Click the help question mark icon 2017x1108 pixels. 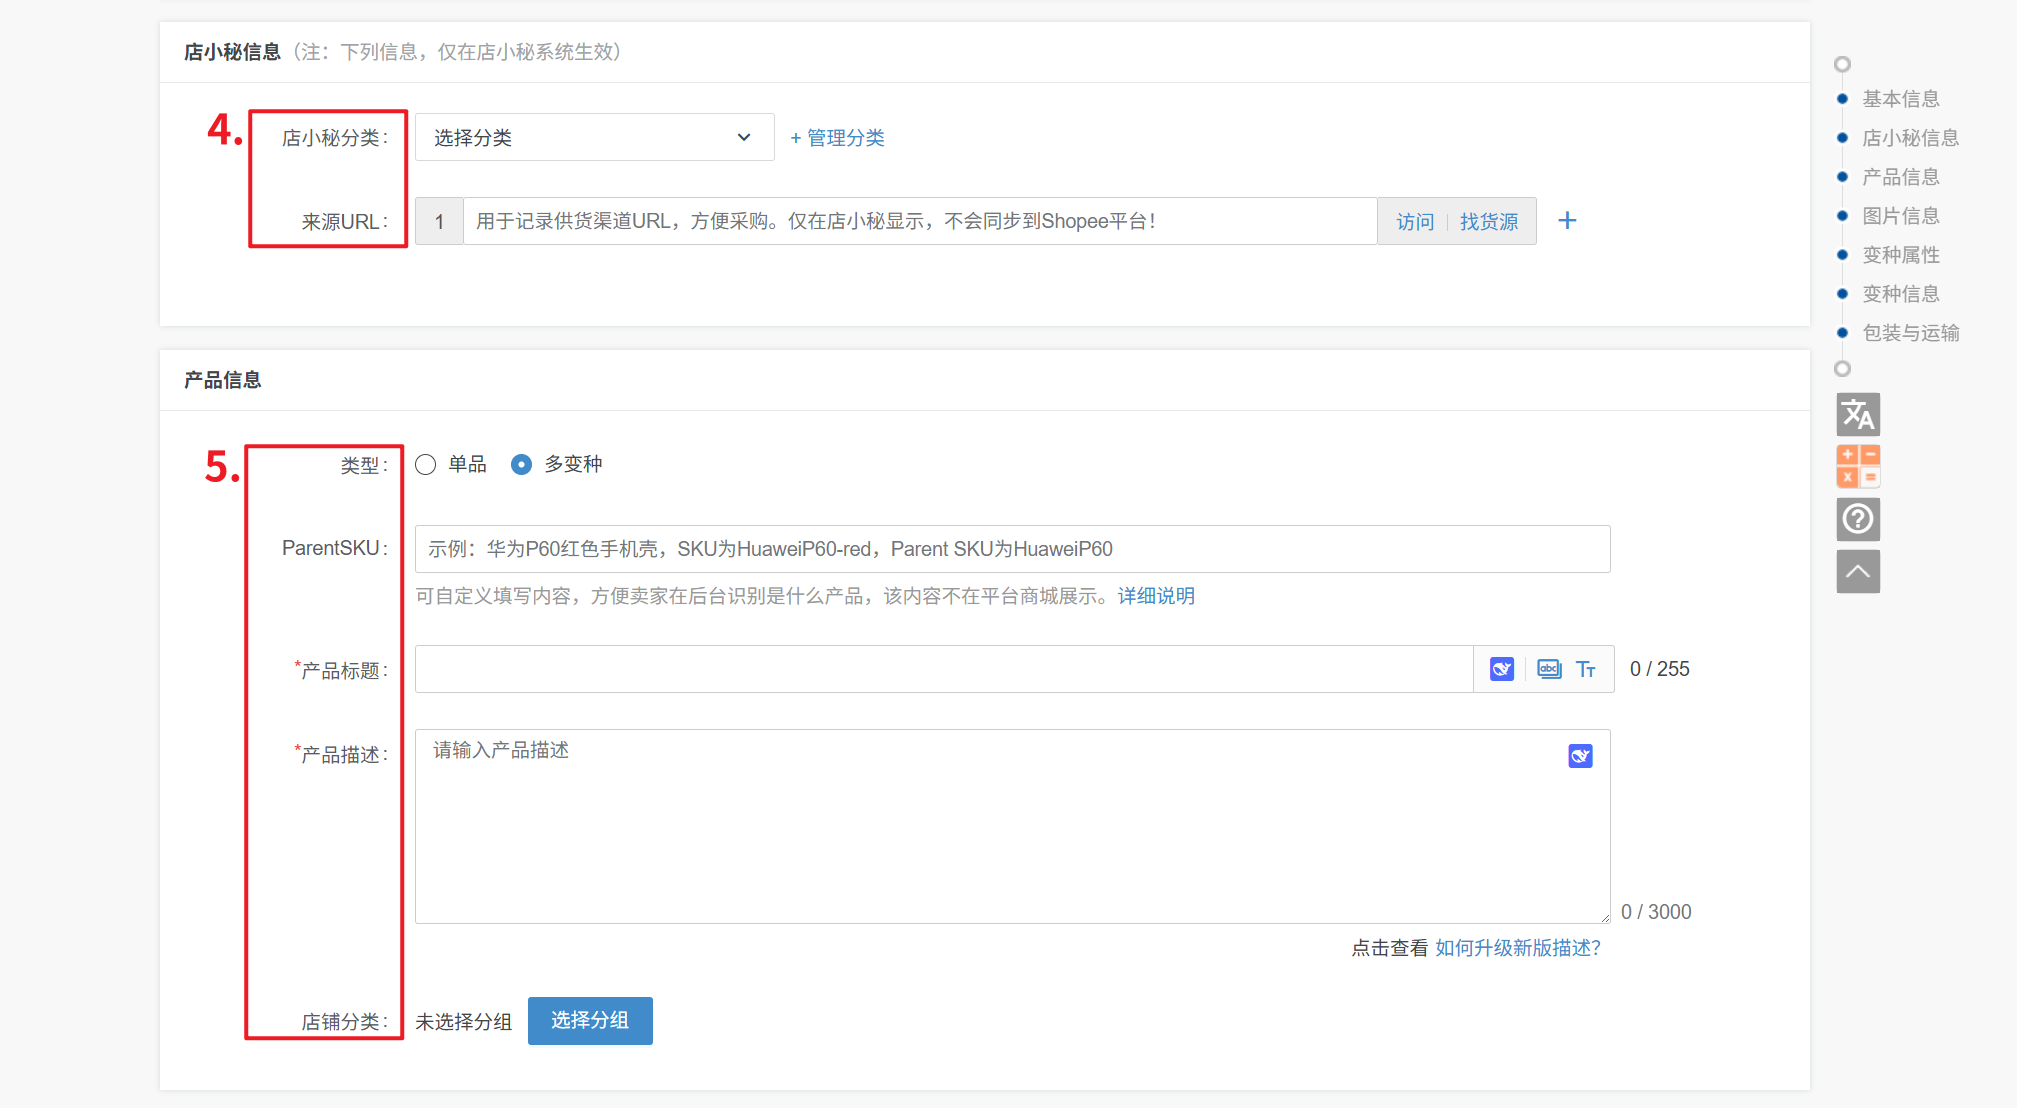[1858, 519]
